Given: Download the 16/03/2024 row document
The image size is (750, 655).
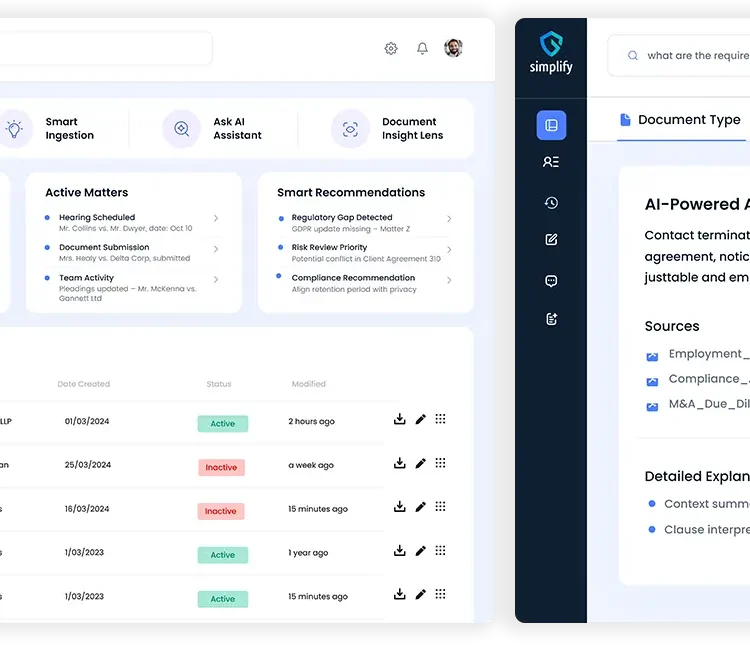Looking at the screenshot, I should point(399,507).
